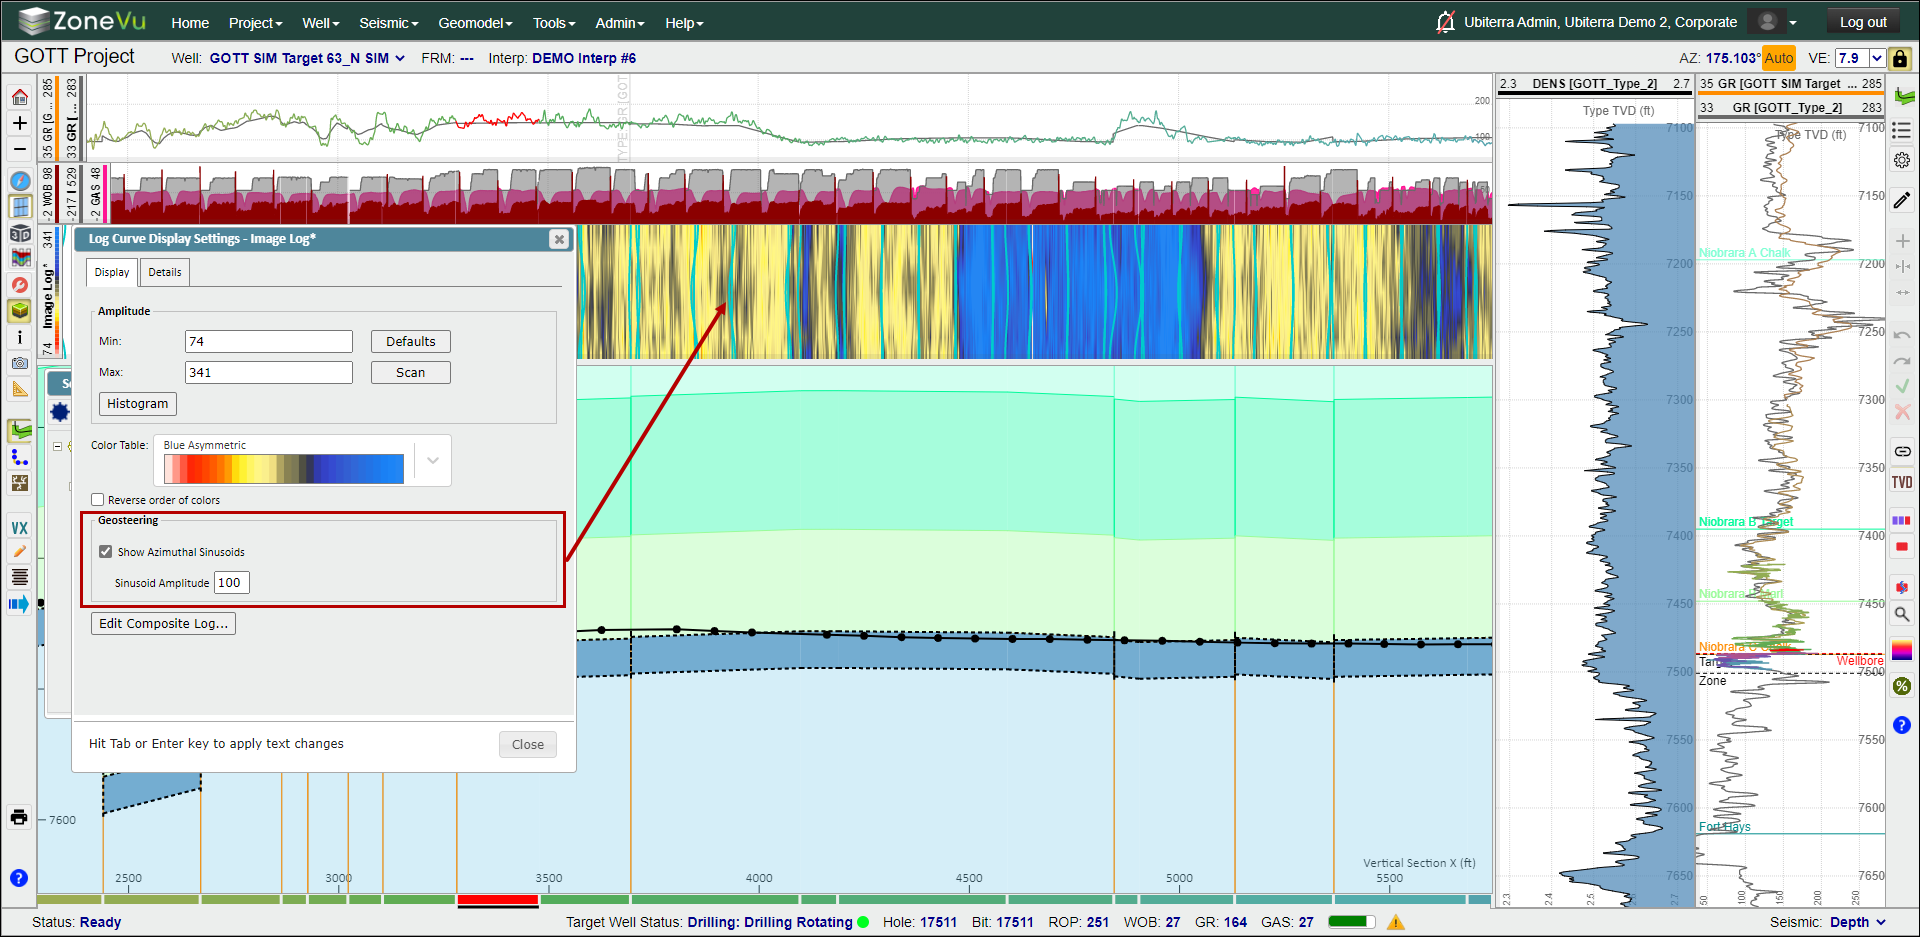Screen dimensions: 1920x937
Task: Click the magnifier search icon on right
Action: [x=1902, y=614]
